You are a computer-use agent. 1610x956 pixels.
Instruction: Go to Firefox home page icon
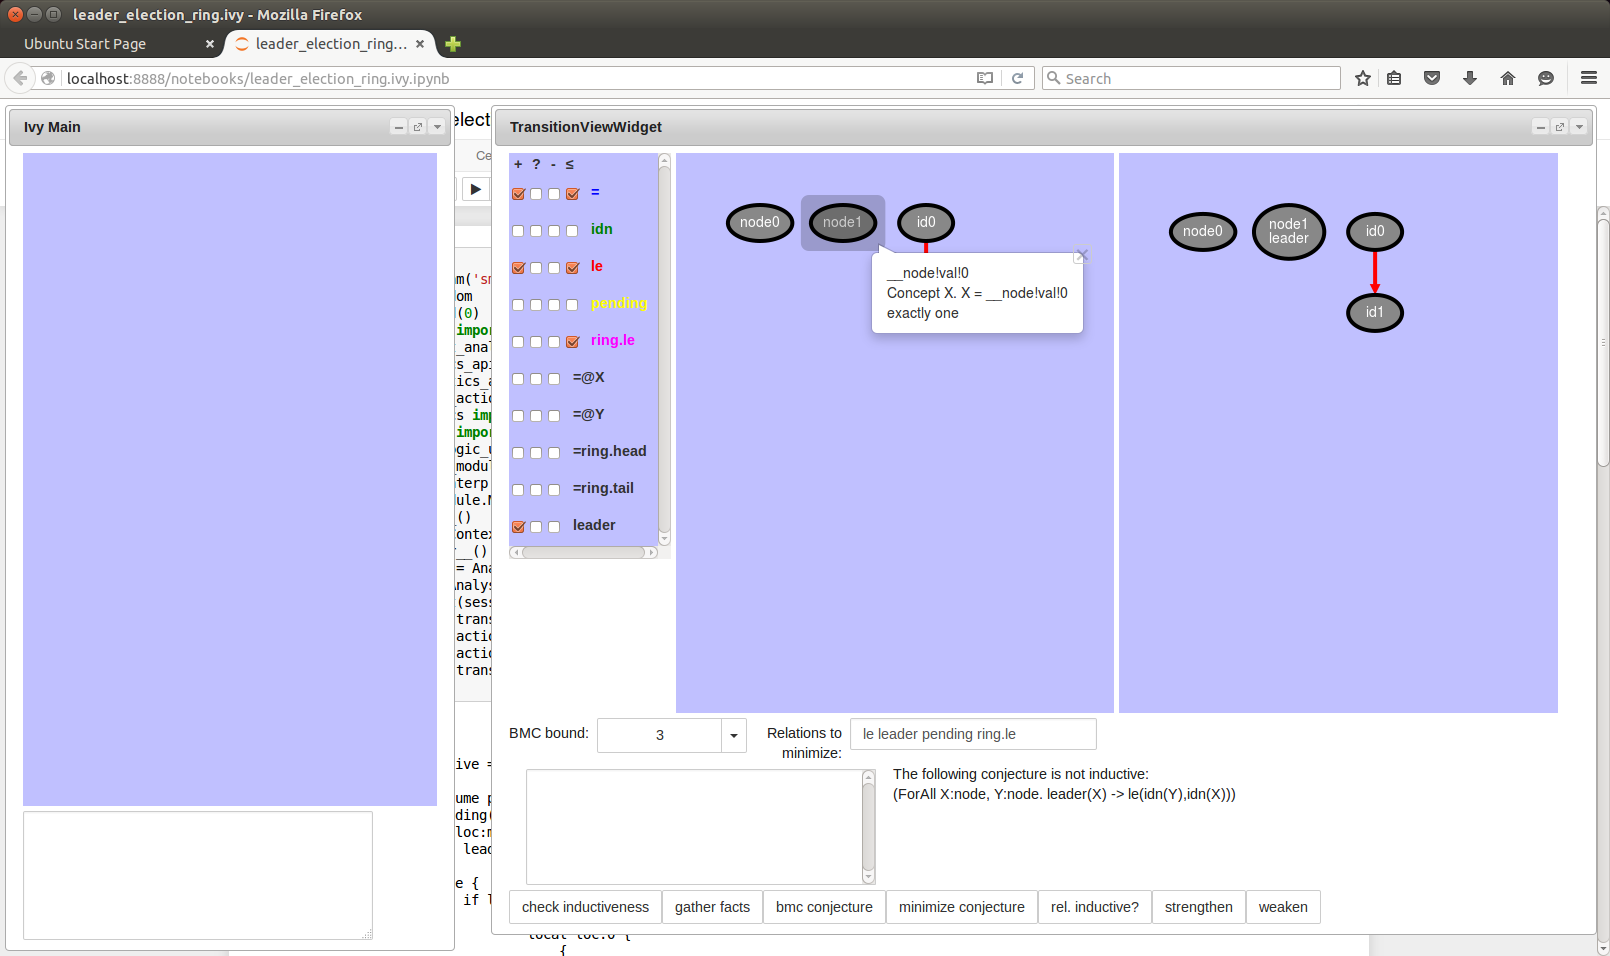click(x=1507, y=78)
